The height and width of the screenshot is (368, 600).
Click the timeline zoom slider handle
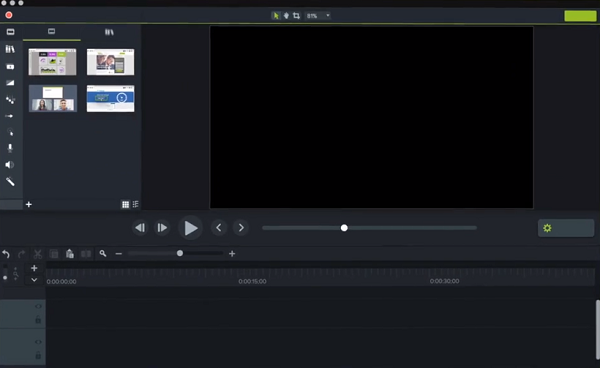click(180, 253)
